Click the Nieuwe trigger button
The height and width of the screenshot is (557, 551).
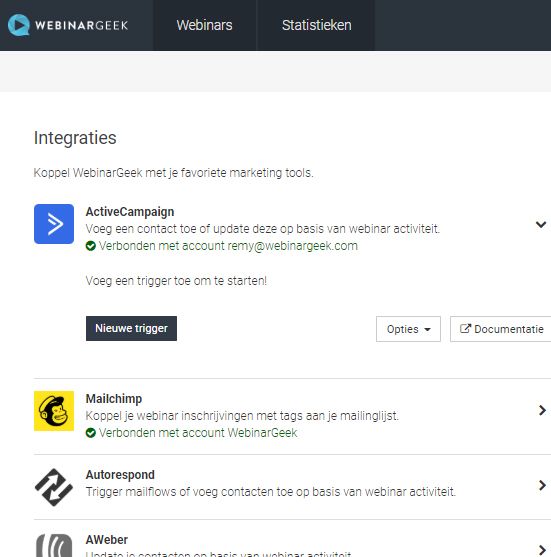131,328
